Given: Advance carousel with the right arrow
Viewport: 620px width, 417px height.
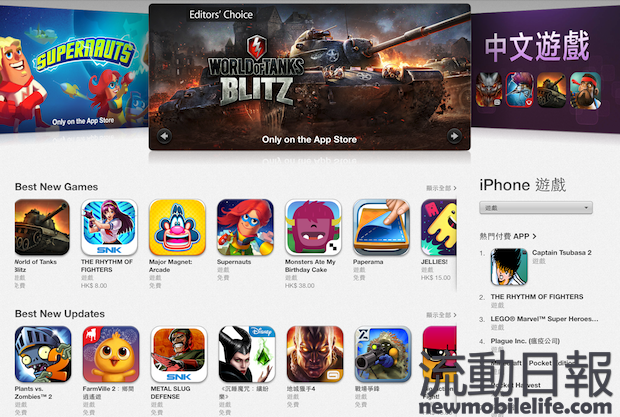Looking at the screenshot, I should click(x=454, y=136).
